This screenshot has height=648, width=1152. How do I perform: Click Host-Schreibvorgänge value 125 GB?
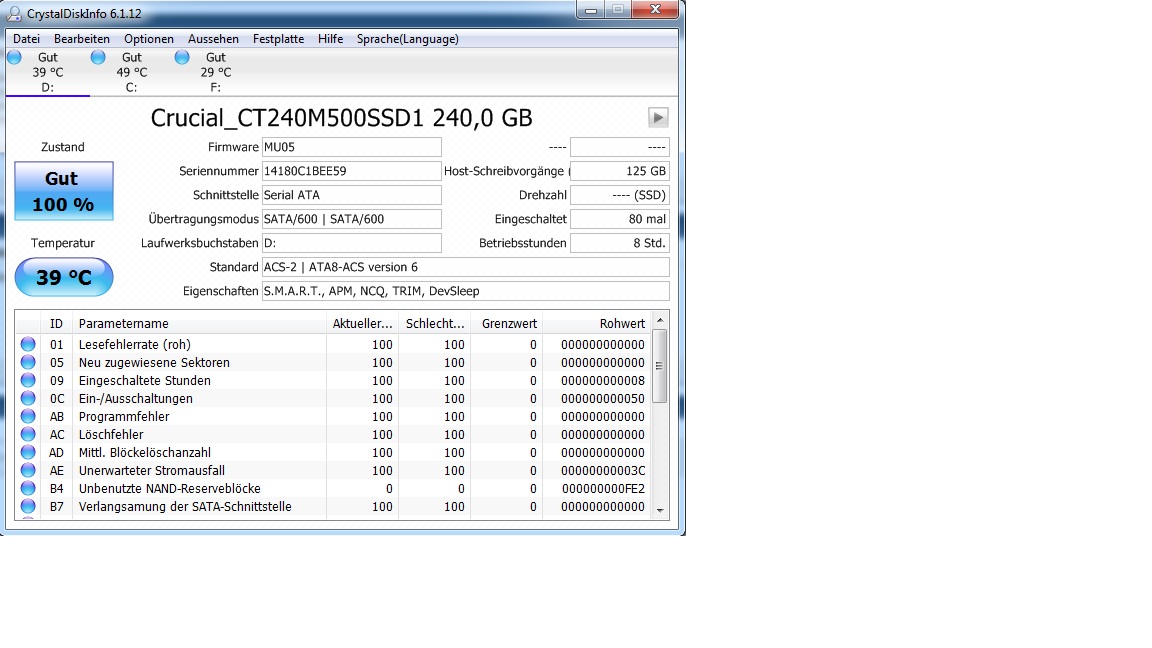[x=620, y=171]
